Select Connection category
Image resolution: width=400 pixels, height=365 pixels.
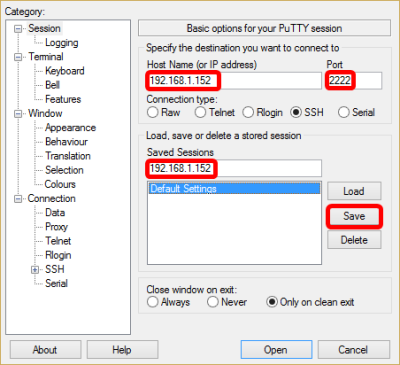click(x=51, y=199)
